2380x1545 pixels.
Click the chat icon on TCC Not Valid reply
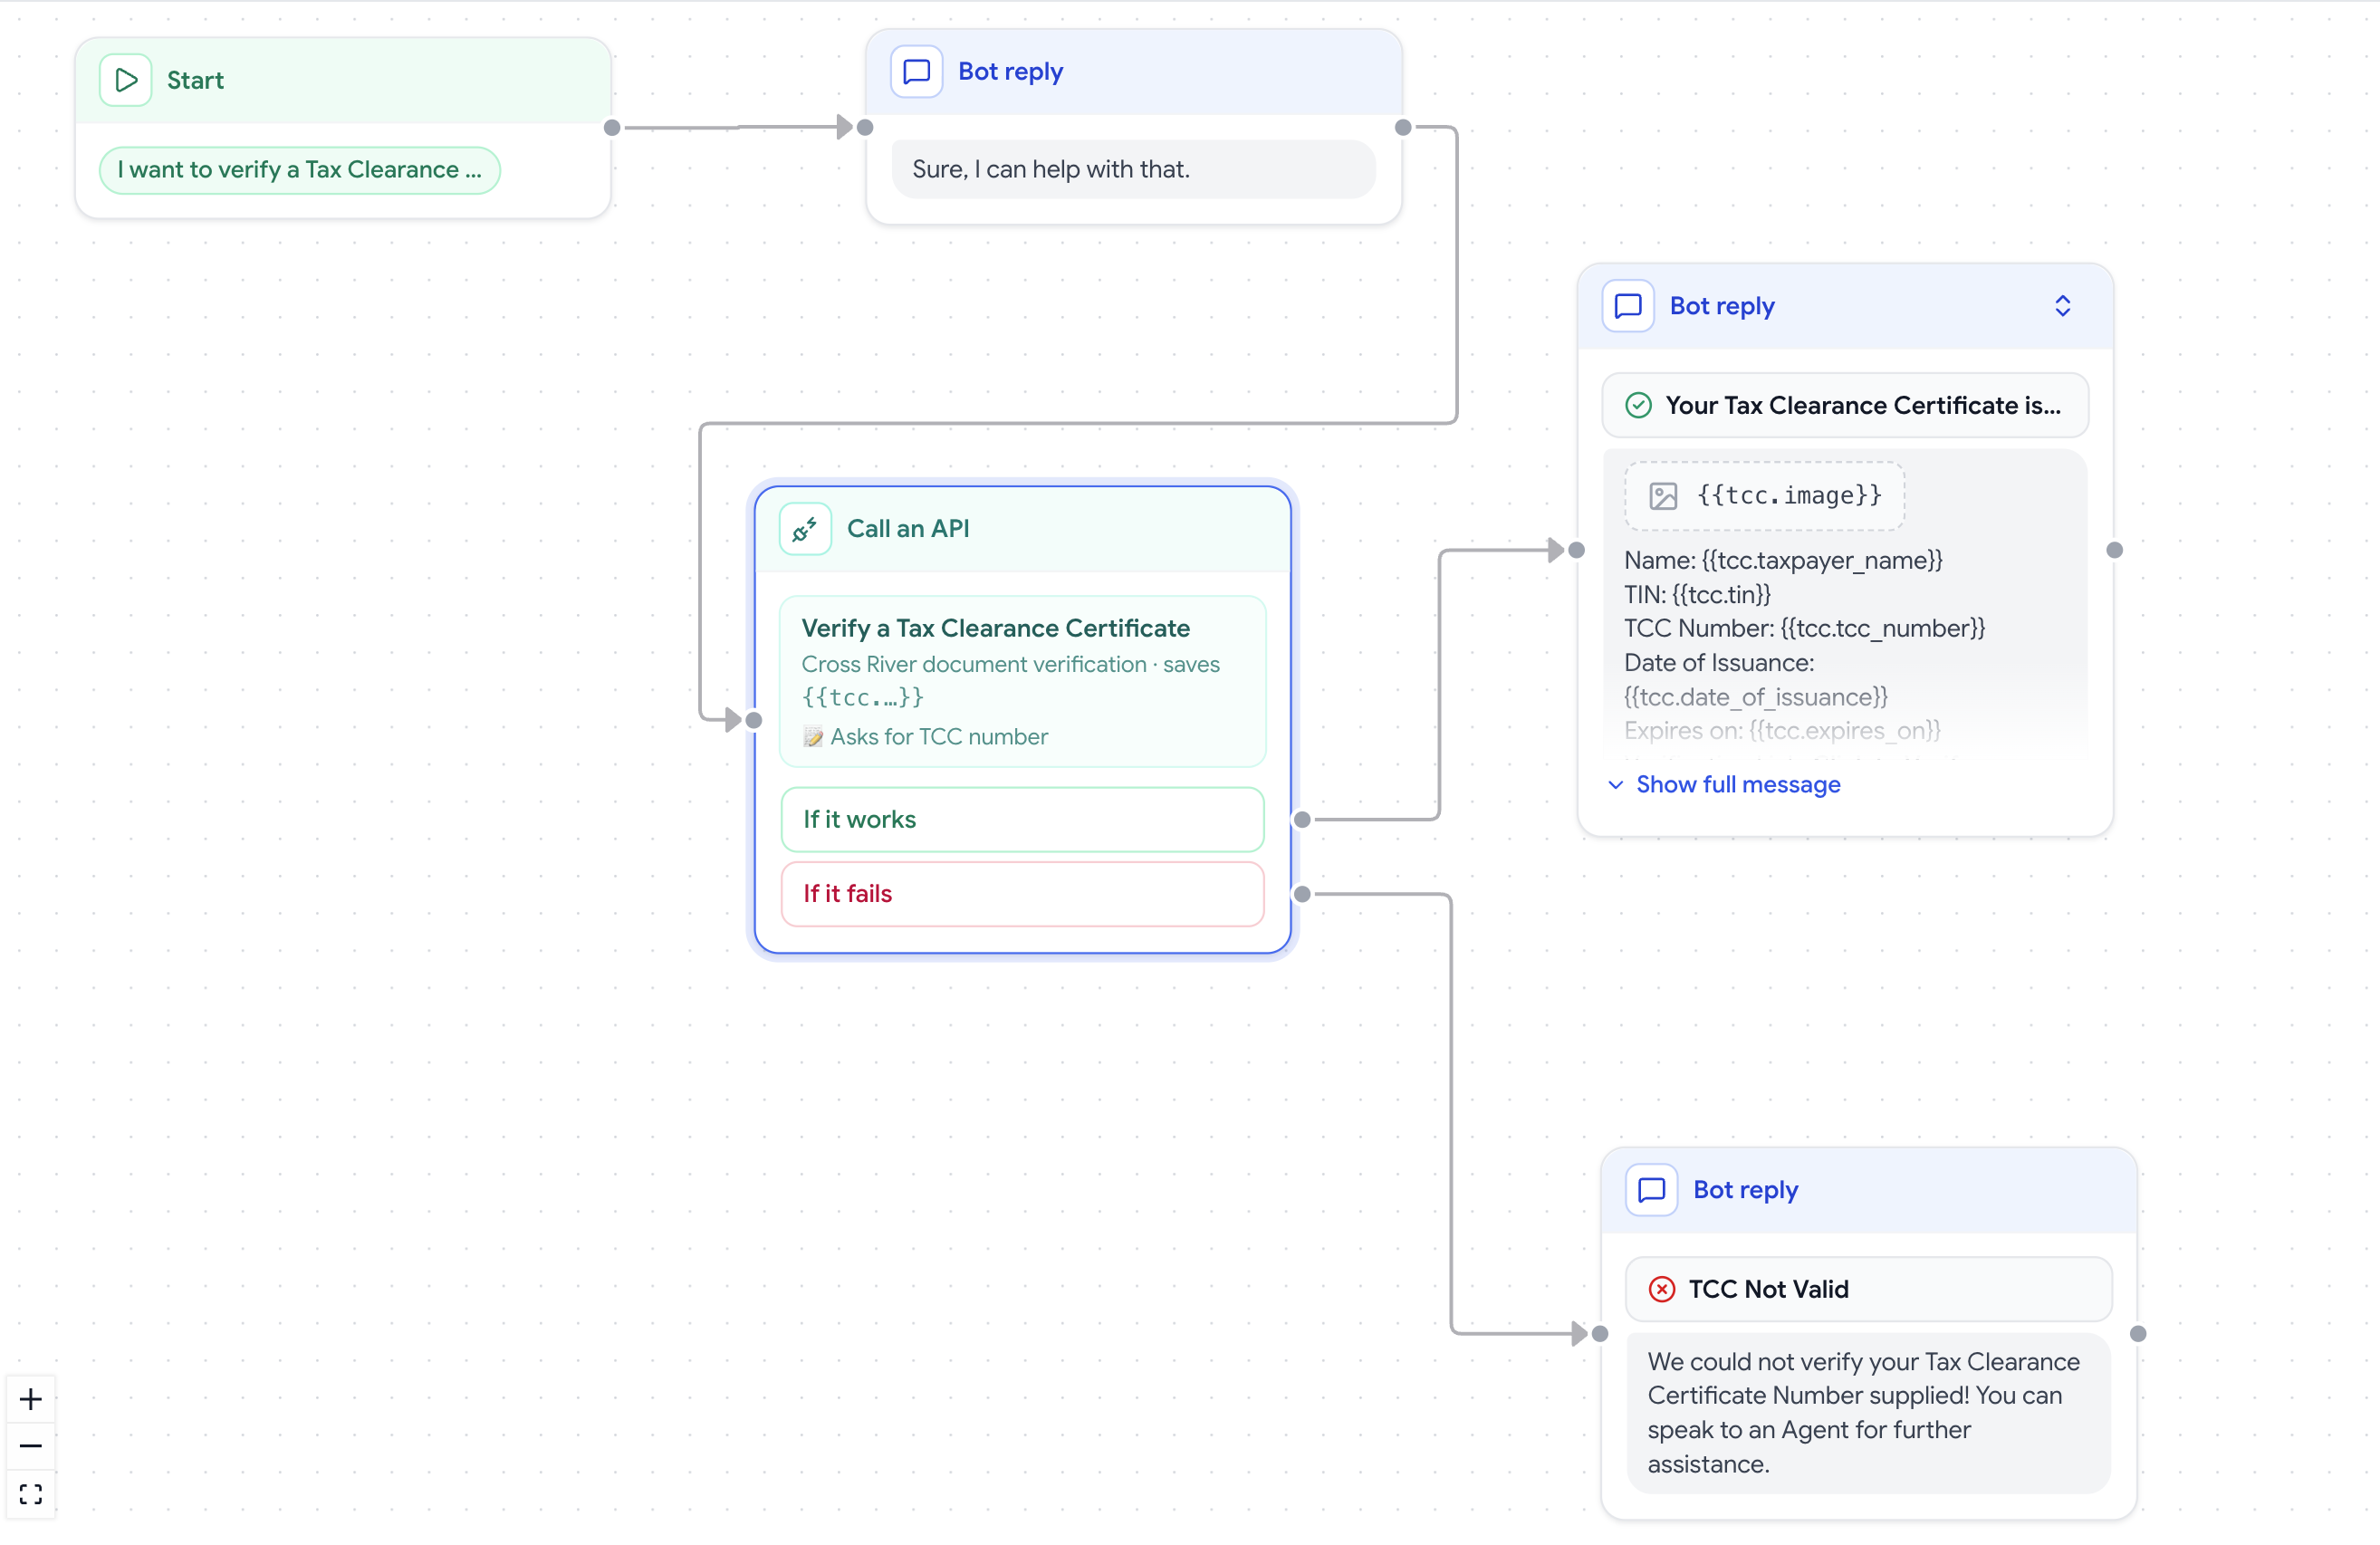1651,1190
